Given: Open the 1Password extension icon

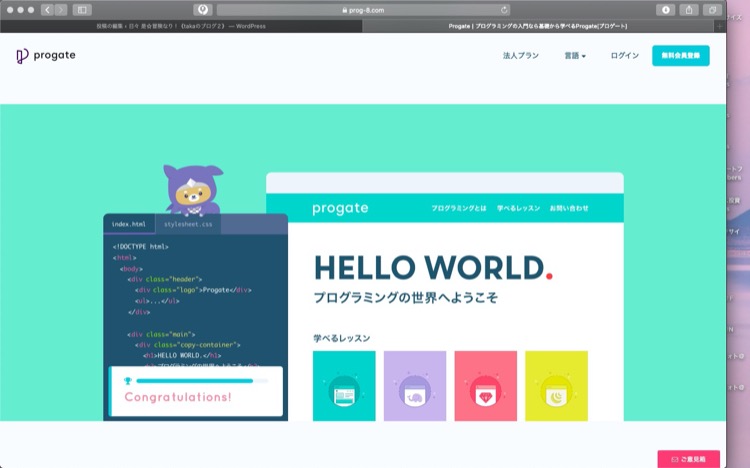Looking at the screenshot, I should point(203,10).
